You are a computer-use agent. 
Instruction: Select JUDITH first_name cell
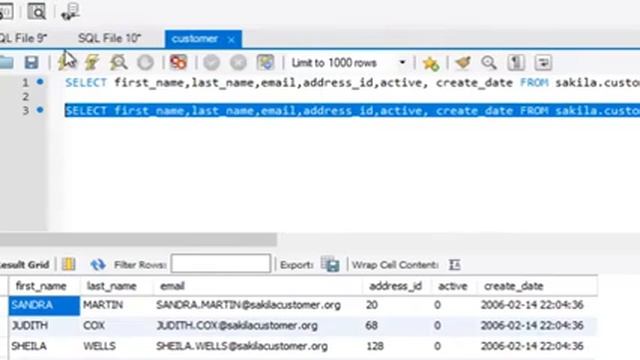coord(44,326)
